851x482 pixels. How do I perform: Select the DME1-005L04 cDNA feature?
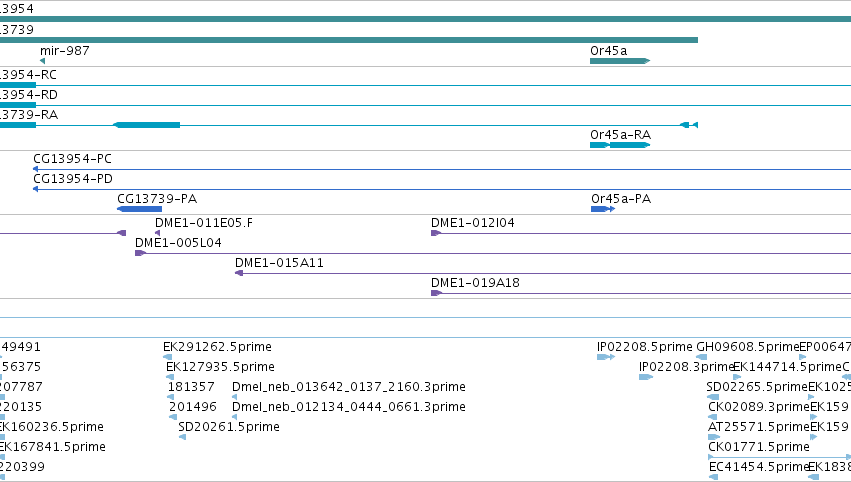493,253
